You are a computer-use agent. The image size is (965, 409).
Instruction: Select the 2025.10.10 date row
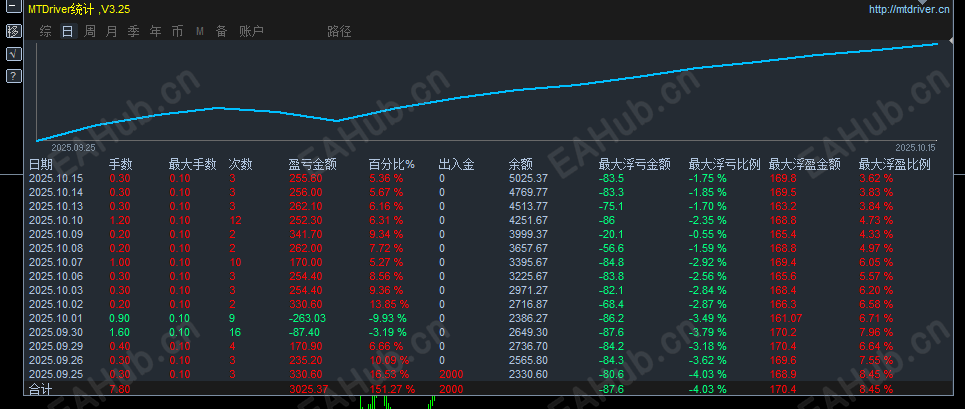click(56, 220)
